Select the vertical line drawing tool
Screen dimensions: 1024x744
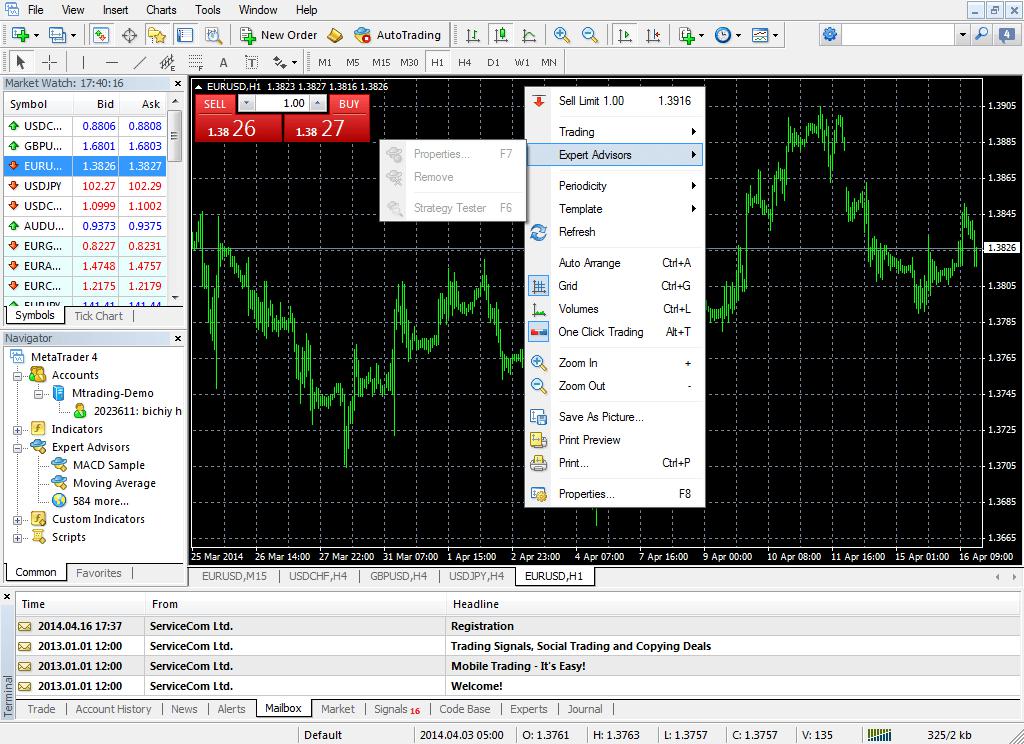[84, 62]
